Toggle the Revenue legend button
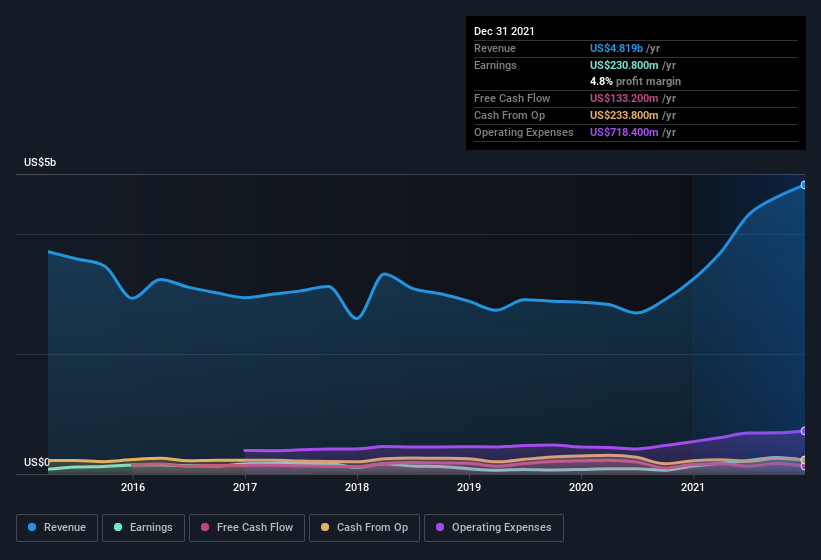Image resolution: width=821 pixels, height=560 pixels. (x=57, y=528)
